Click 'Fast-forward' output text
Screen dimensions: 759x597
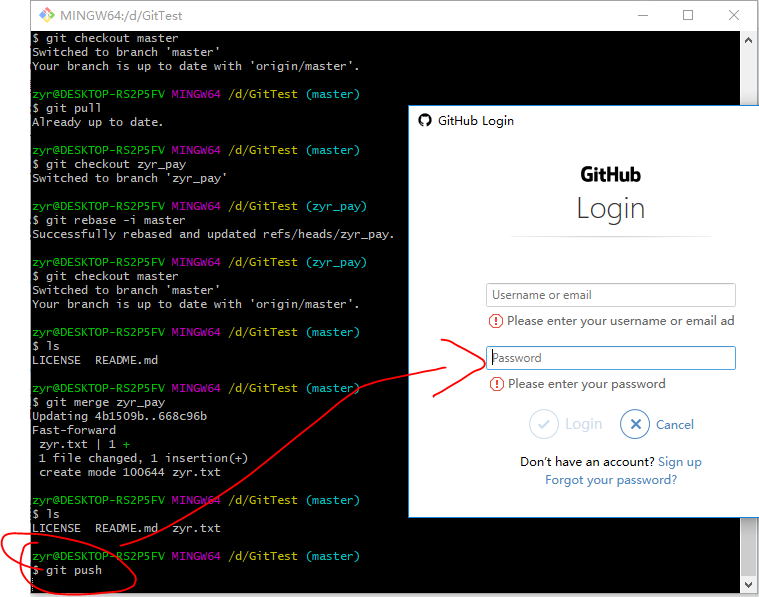(74, 430)
